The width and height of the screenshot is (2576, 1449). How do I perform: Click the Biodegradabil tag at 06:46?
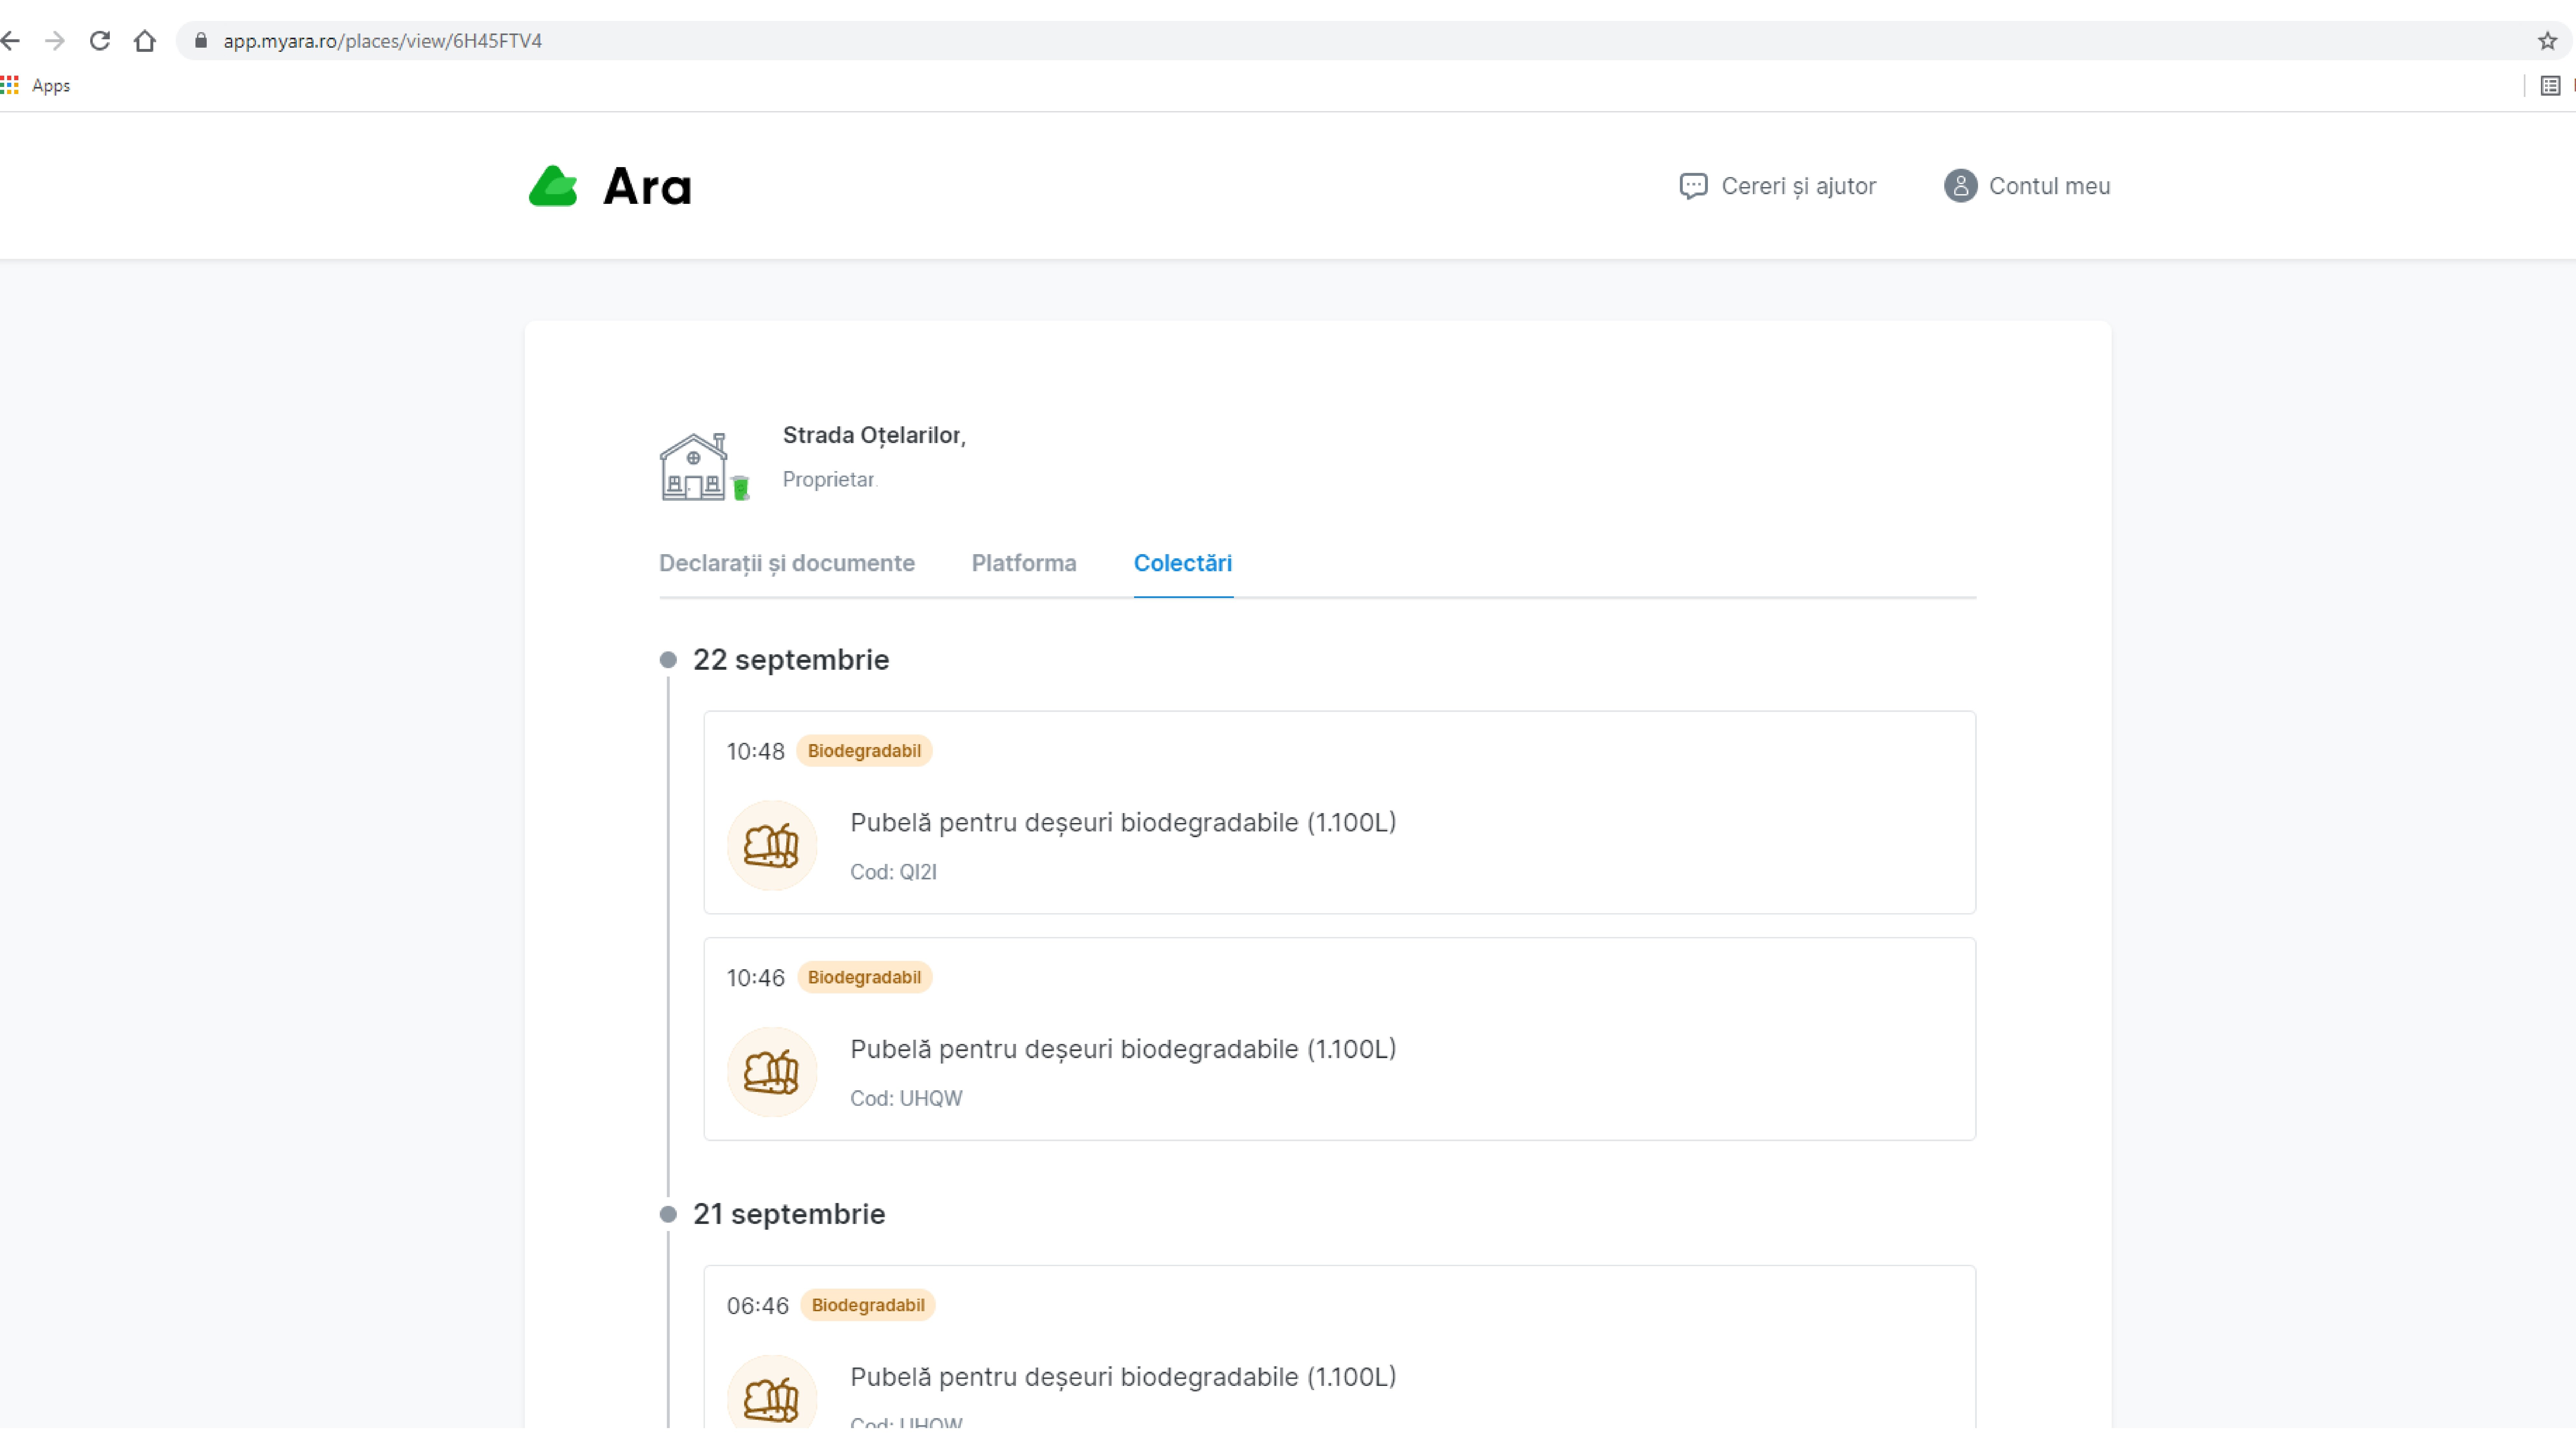(868, 1305)
